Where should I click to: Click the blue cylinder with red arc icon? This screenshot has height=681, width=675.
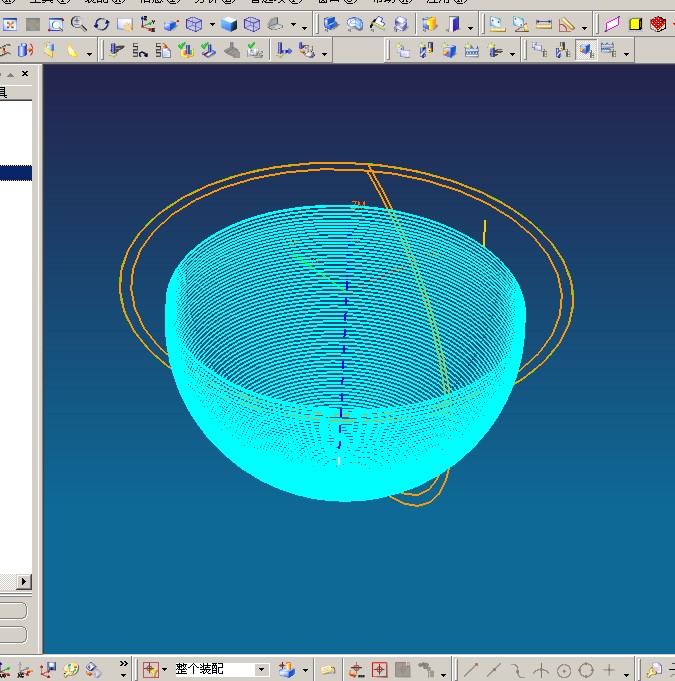(26, 50)
